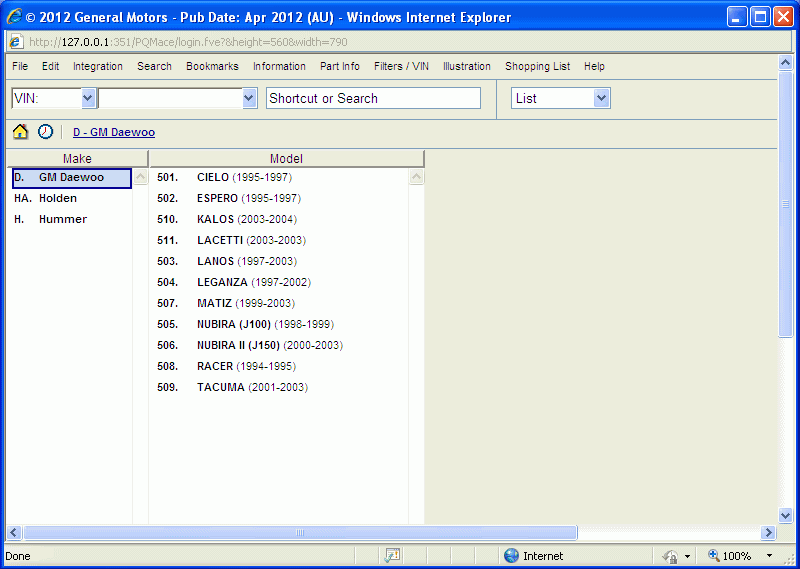800x569 pixels.
Task: Open the zoom level dropdown arrow
Action: (x=769, y=556)
